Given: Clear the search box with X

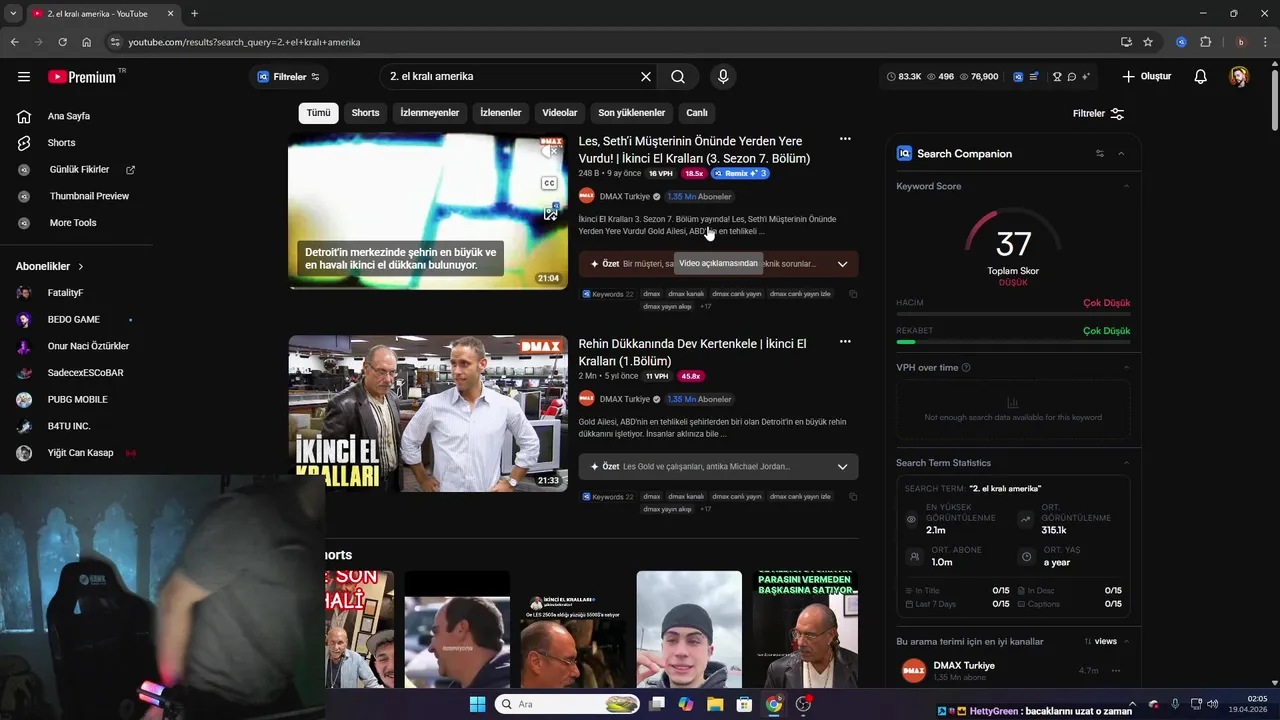Looking at the screenshot, I should coord(646,77).
